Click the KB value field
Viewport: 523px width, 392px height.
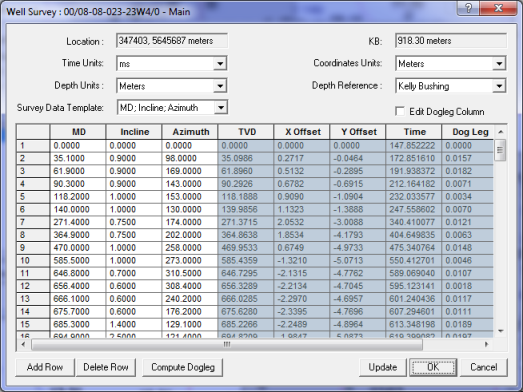[451, 41]
